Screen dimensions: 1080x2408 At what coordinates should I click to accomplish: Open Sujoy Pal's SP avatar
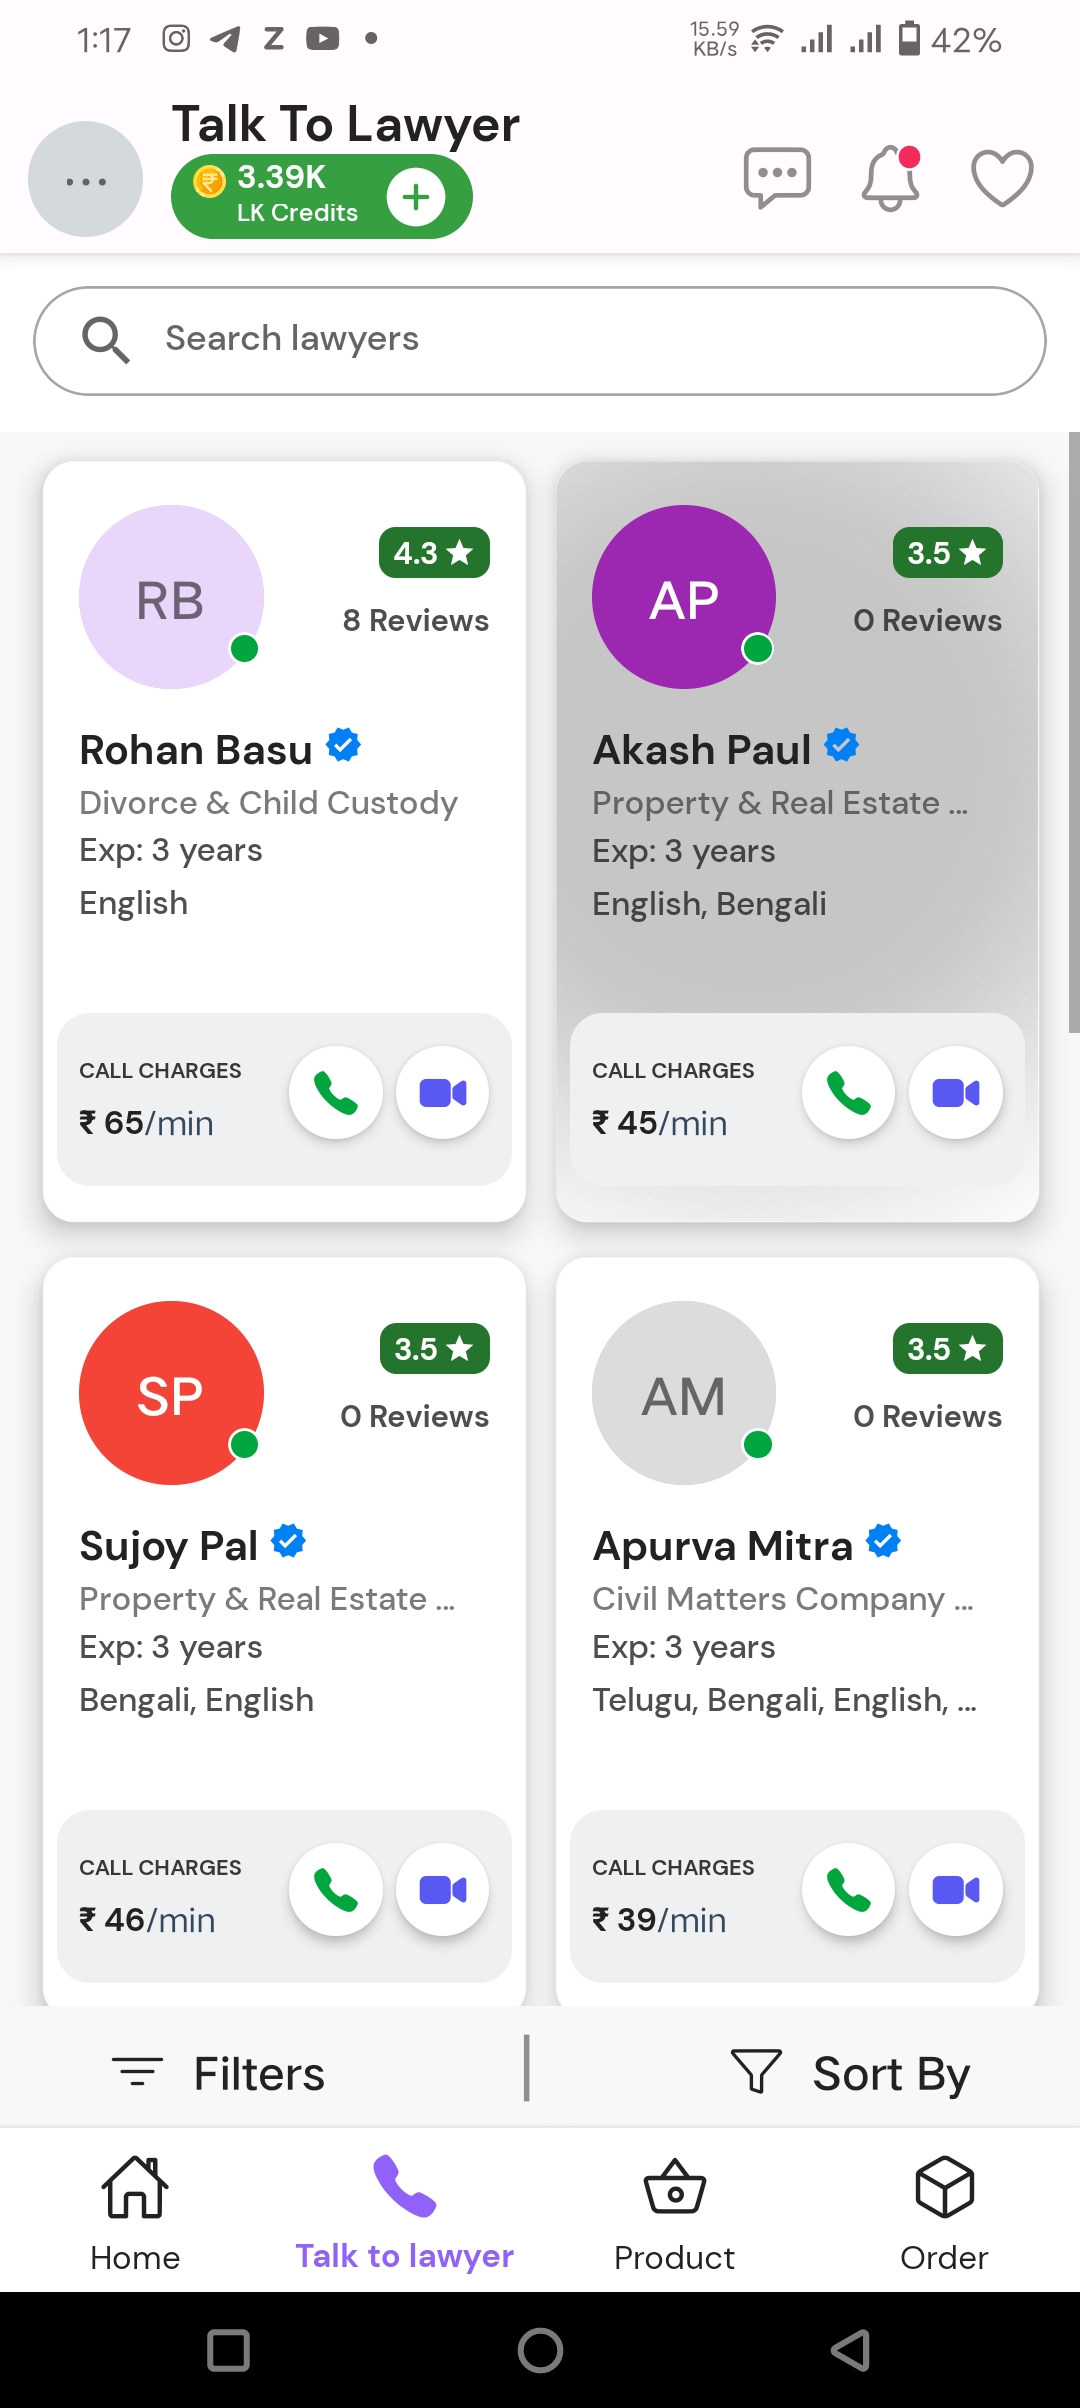(171, 1394)
